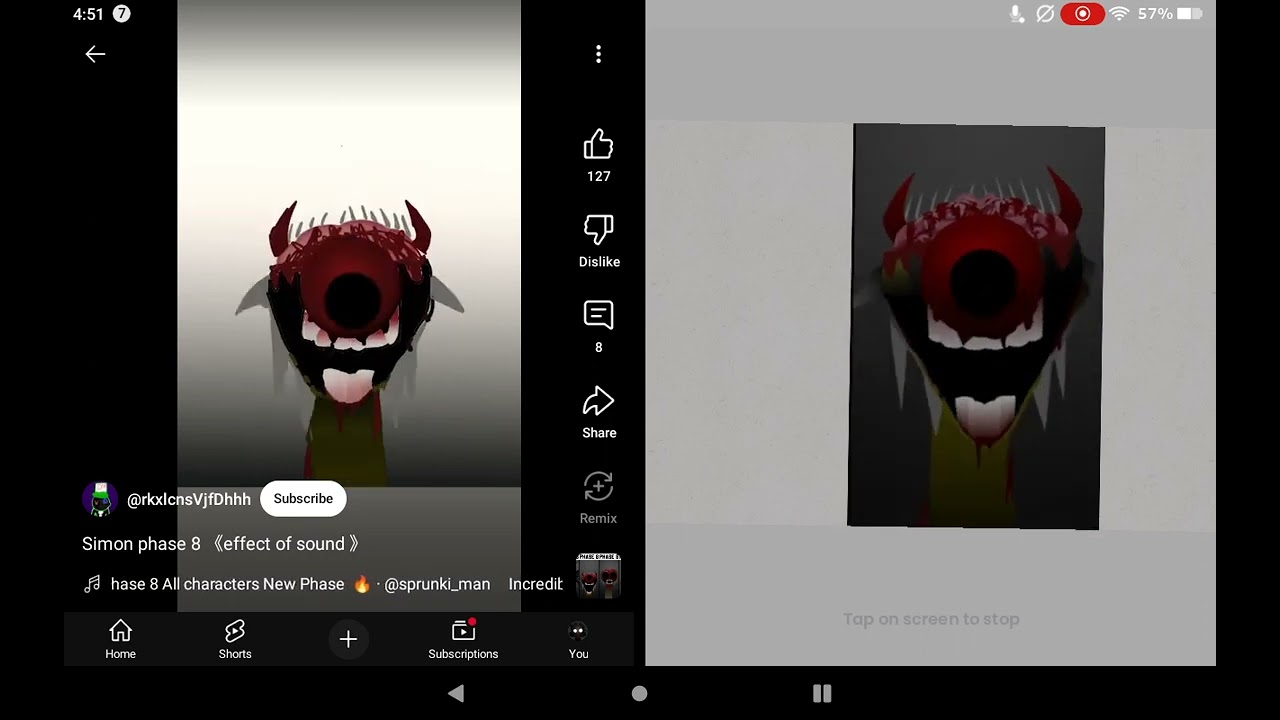Go to the Home tab

[120, 639]
